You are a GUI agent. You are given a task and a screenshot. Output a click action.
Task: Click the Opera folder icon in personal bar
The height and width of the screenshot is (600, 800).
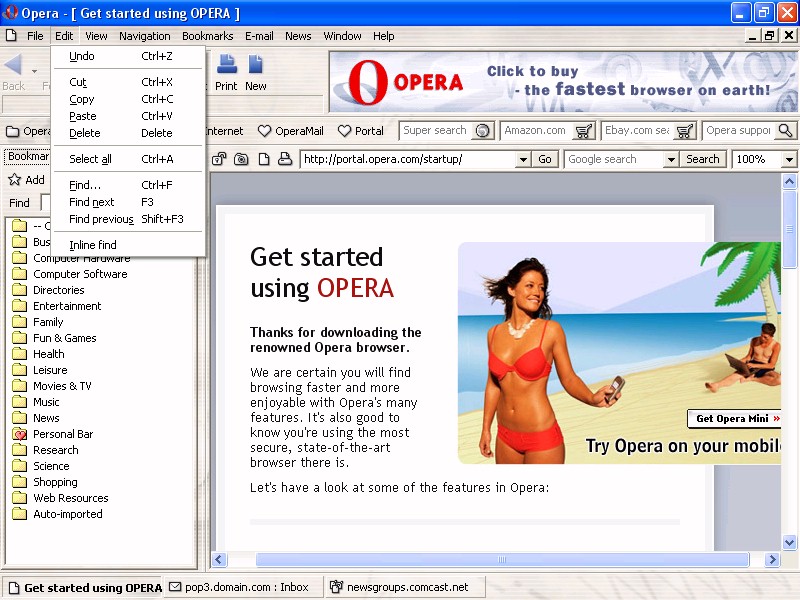pyautogui.click(x=12, y=132)
